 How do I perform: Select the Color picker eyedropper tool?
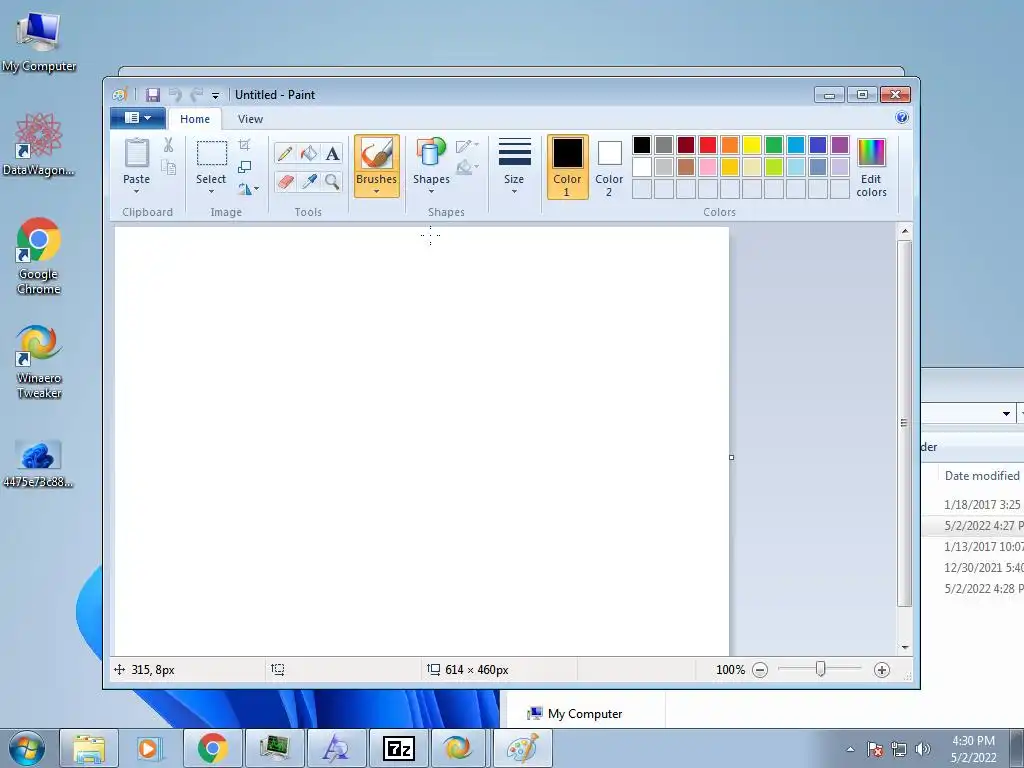tap(309, 181)
